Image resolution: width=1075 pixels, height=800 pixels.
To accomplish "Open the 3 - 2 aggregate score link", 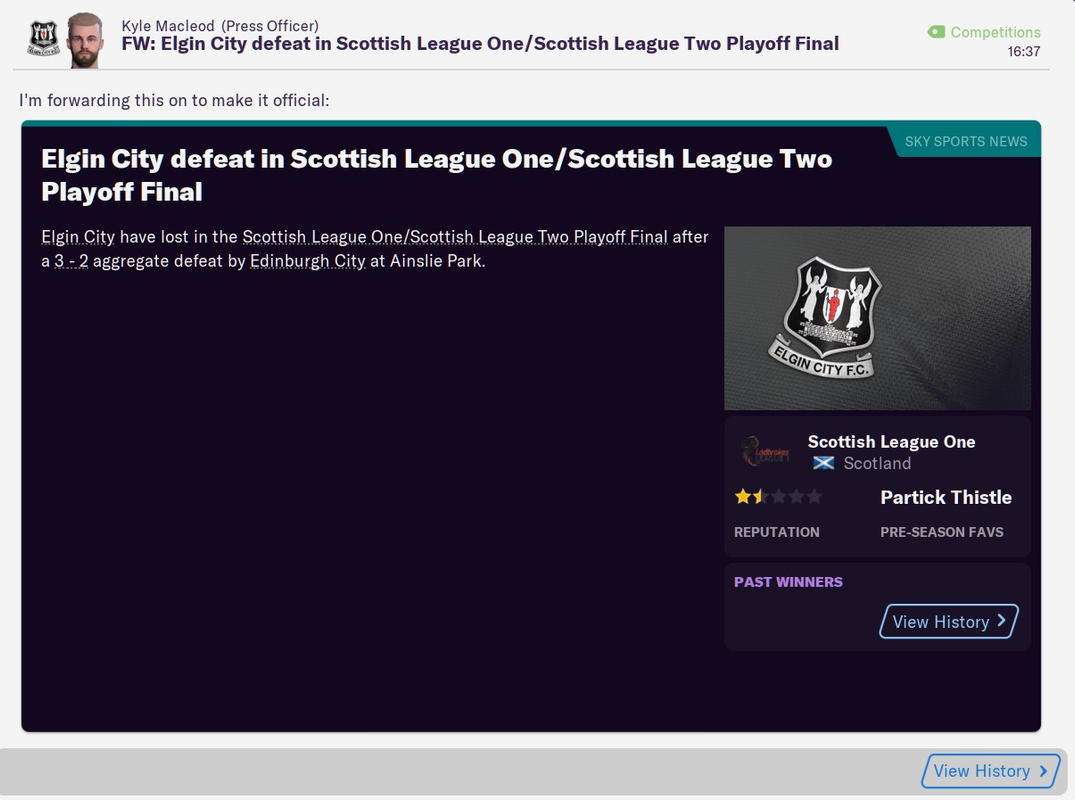I will 71,261.
